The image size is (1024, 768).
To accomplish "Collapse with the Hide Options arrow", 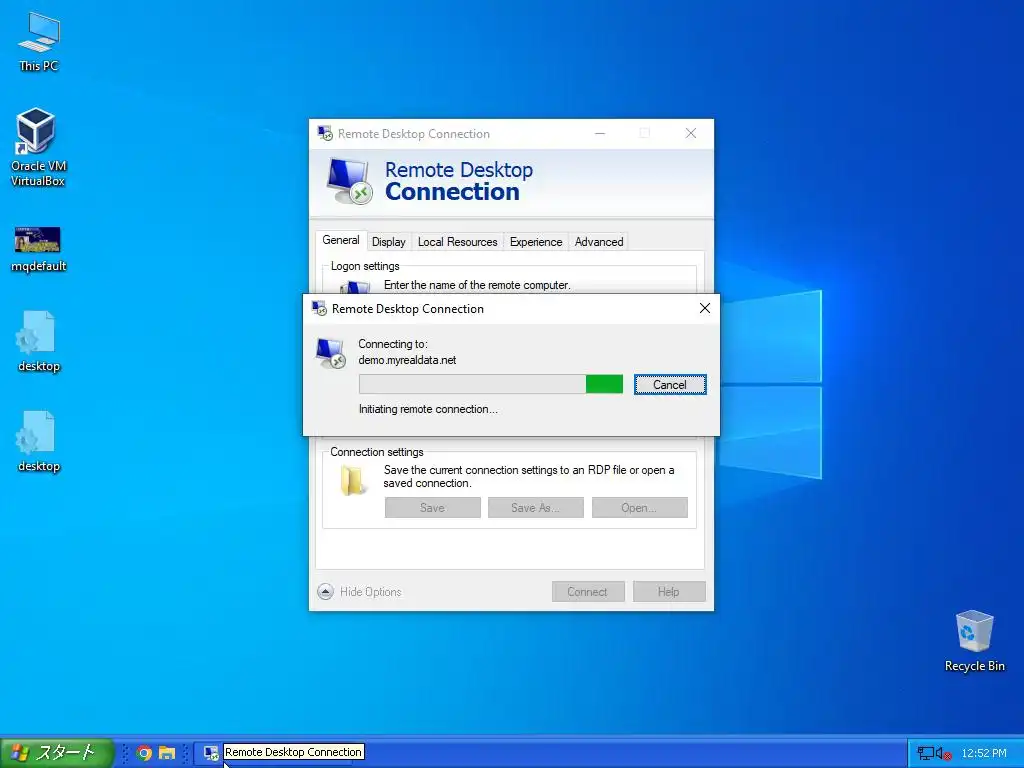I will click(325, 592).
